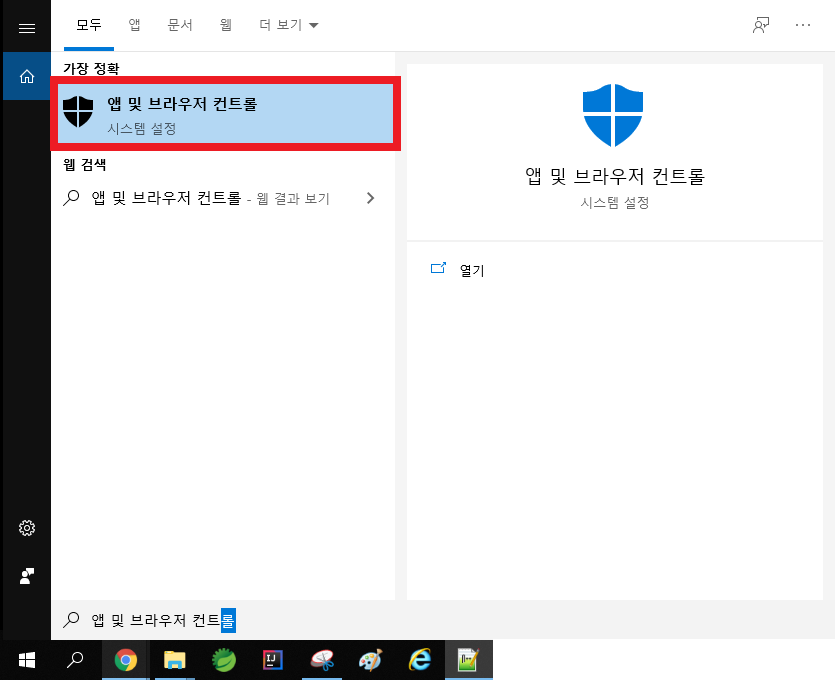Click 열기 to open the setting
Screen dimensions: 835x680
tap(472, 271)
